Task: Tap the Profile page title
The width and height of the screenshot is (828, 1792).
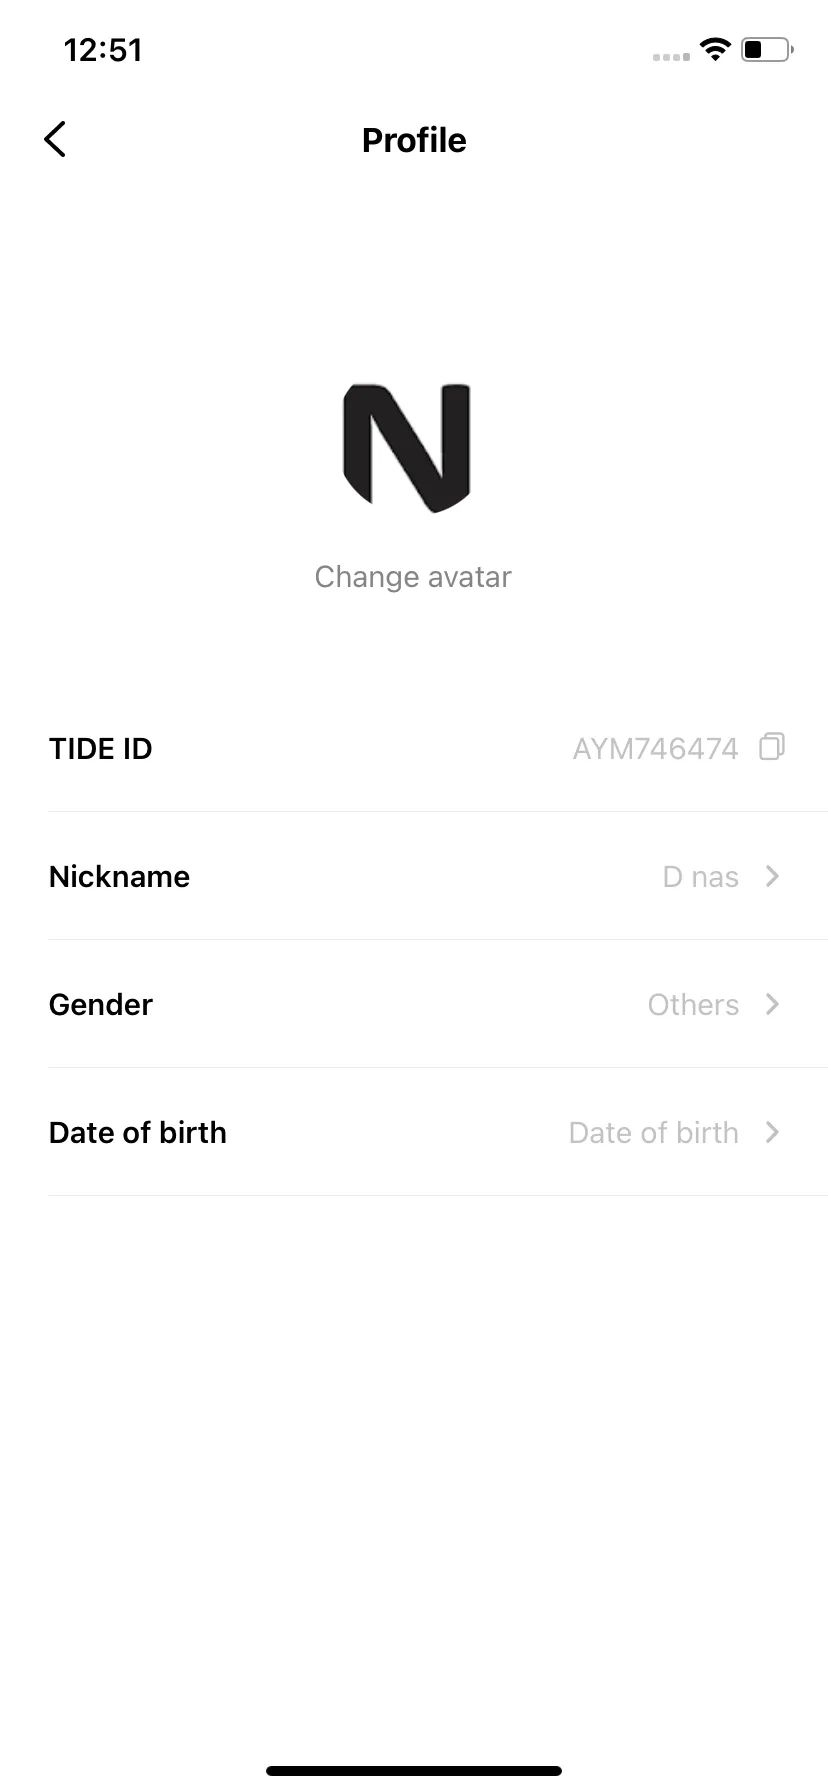Action: point(414,140)
